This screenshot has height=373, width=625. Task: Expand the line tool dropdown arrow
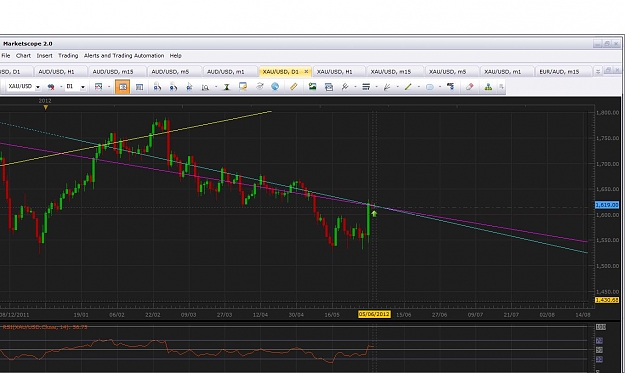coord(355,87)
